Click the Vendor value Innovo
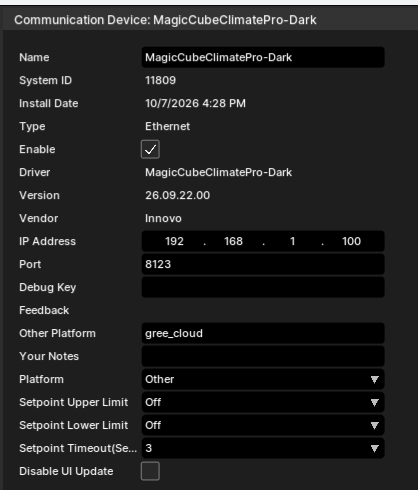This screenshot has width=418, height=490. tap(163, 218)
